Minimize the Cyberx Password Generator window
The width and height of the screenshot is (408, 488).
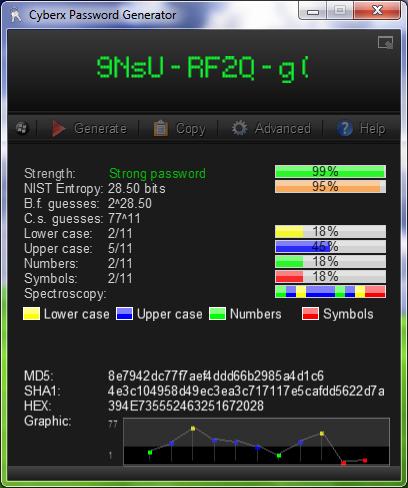coord(313,12)
